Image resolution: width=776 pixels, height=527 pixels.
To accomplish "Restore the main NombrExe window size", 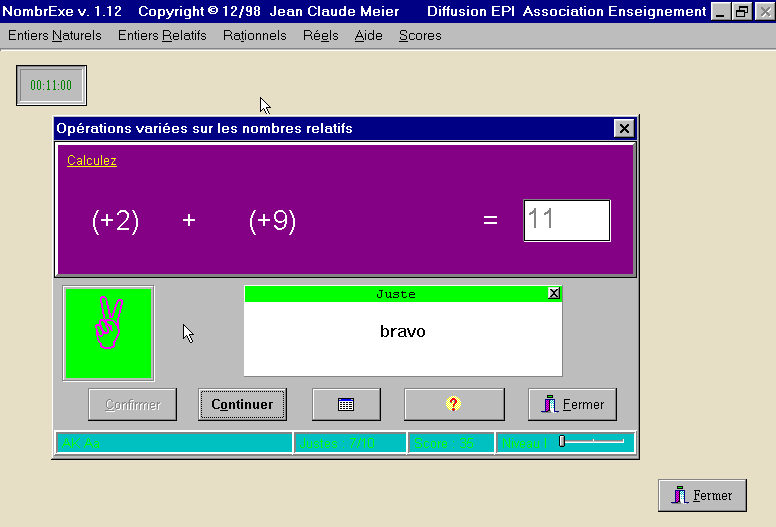I will [742, 11].
